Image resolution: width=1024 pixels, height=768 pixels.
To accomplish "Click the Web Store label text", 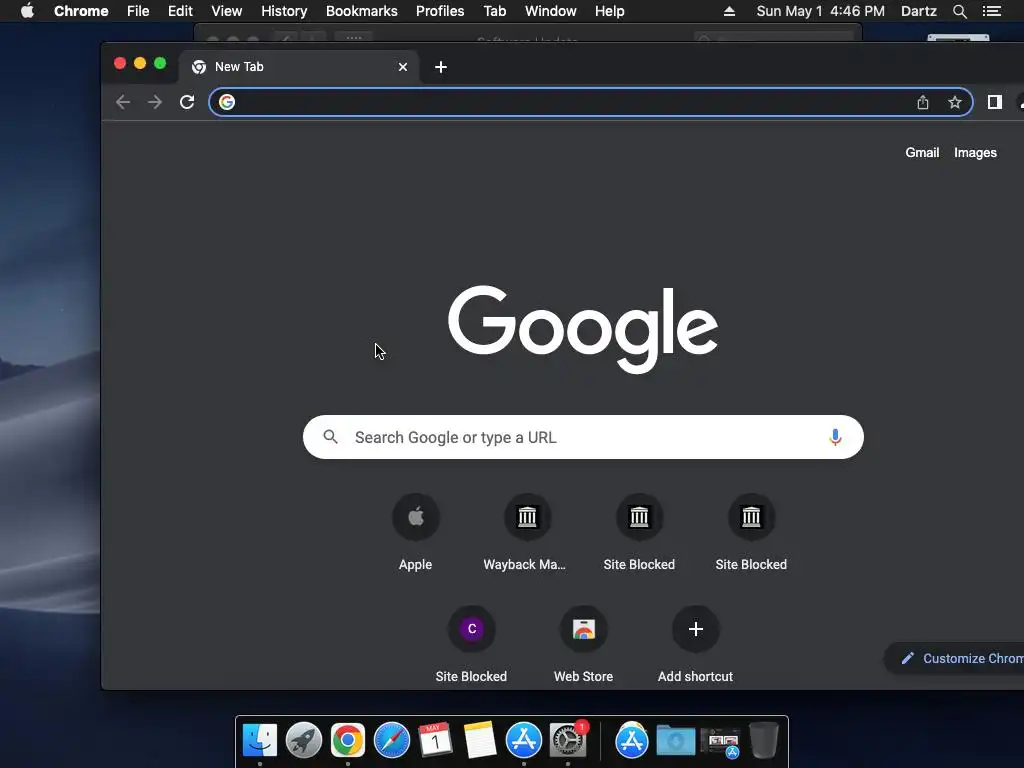I will [583, 677].
